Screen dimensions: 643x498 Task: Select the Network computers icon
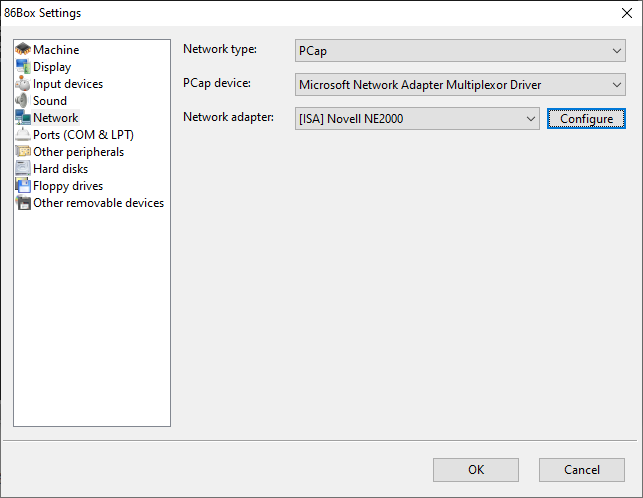23,117
